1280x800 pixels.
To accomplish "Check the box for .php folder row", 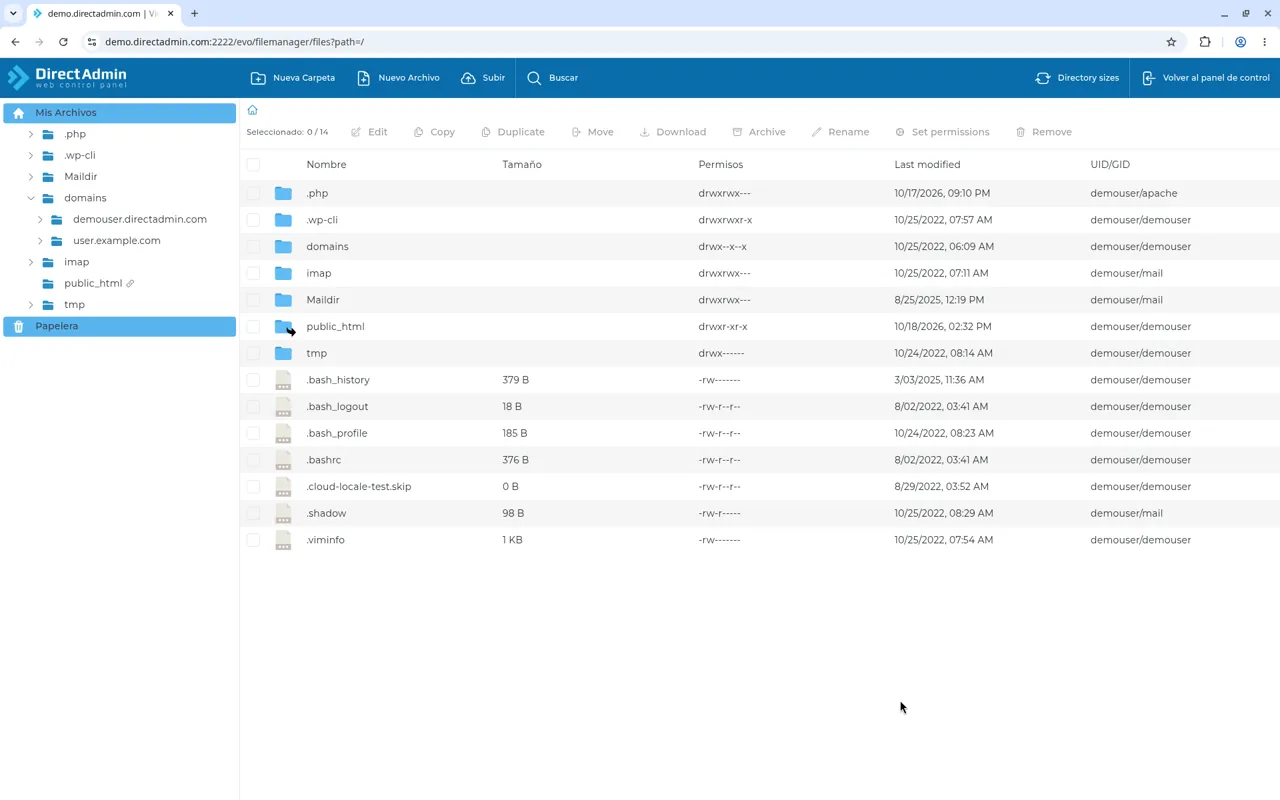I will point(253,193).
